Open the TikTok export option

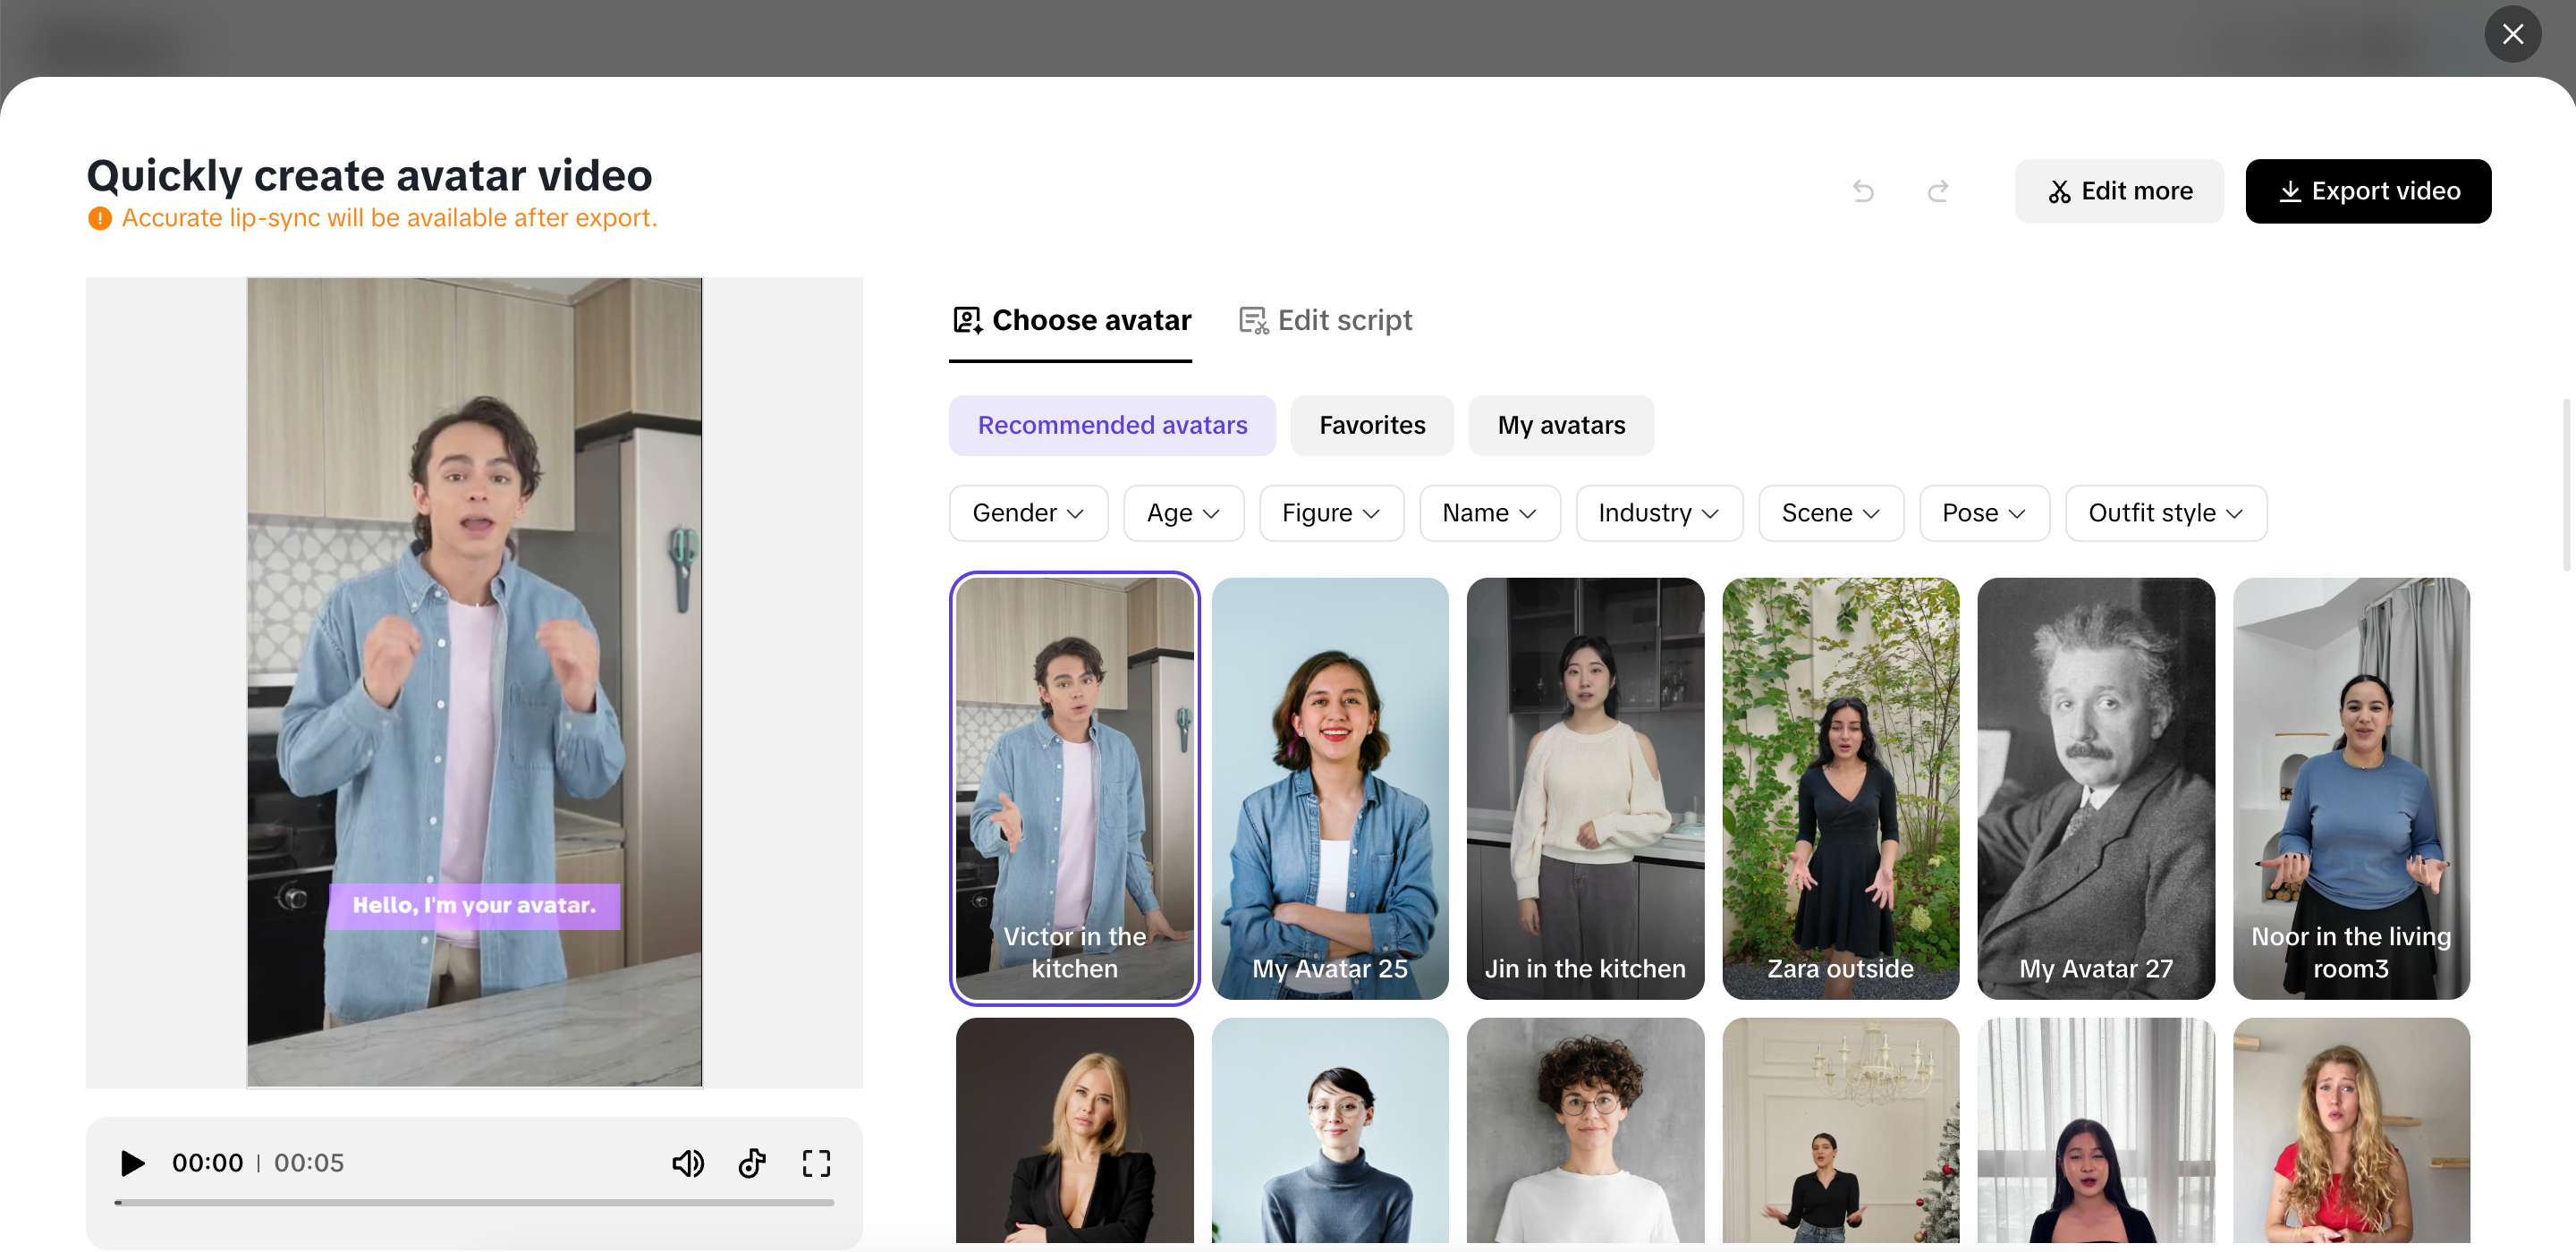pos(752,1163)
